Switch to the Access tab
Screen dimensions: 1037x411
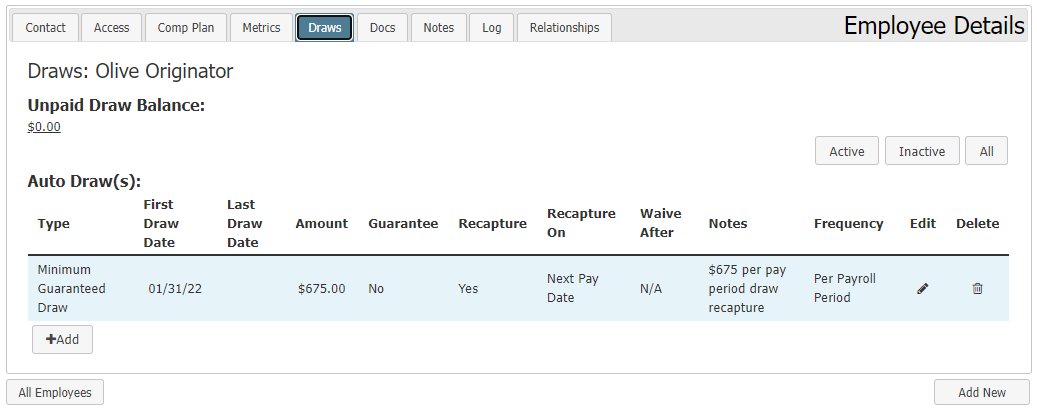111,27
